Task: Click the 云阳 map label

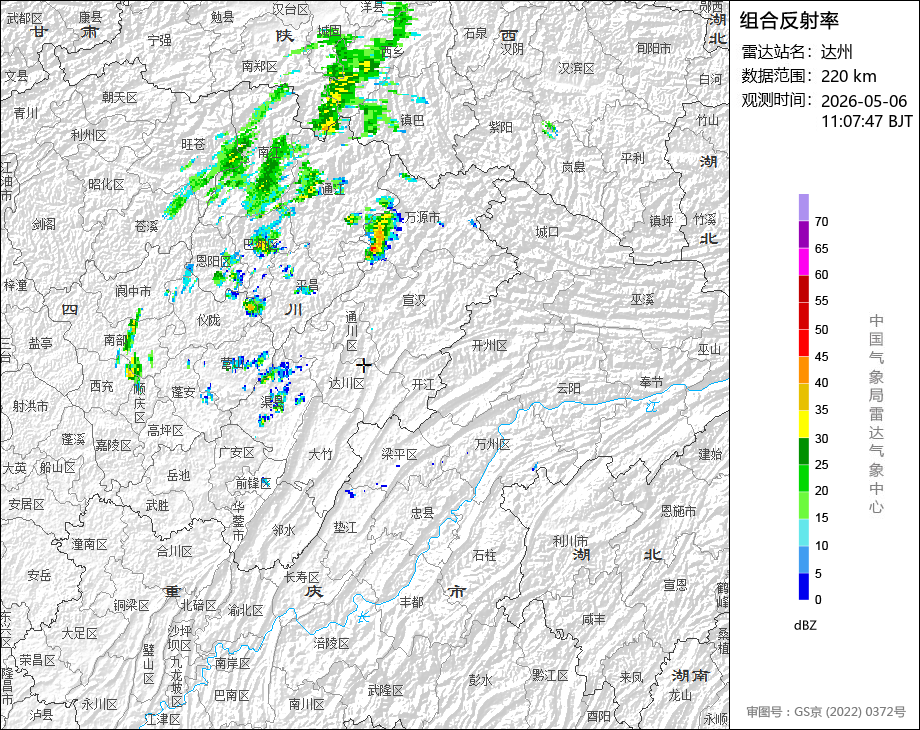Action: (568, 388)
